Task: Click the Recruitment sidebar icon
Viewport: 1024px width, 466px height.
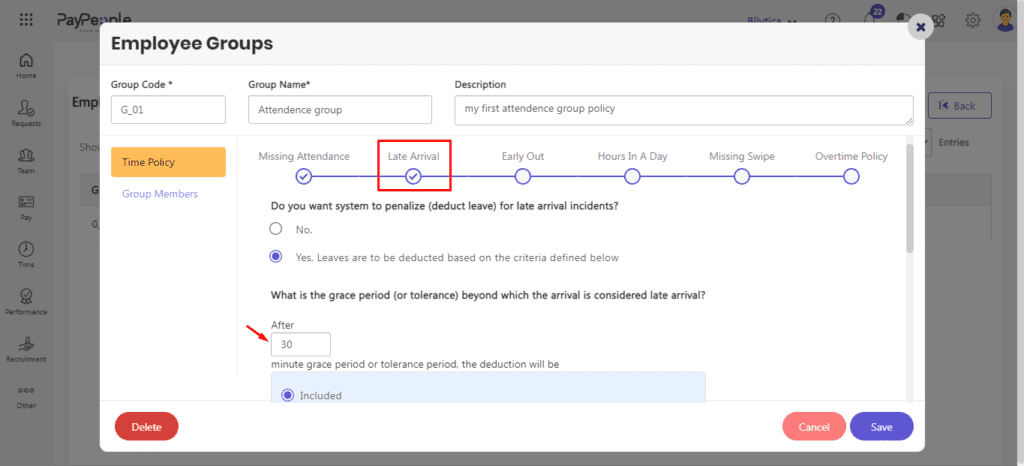Action: [26, 344]
